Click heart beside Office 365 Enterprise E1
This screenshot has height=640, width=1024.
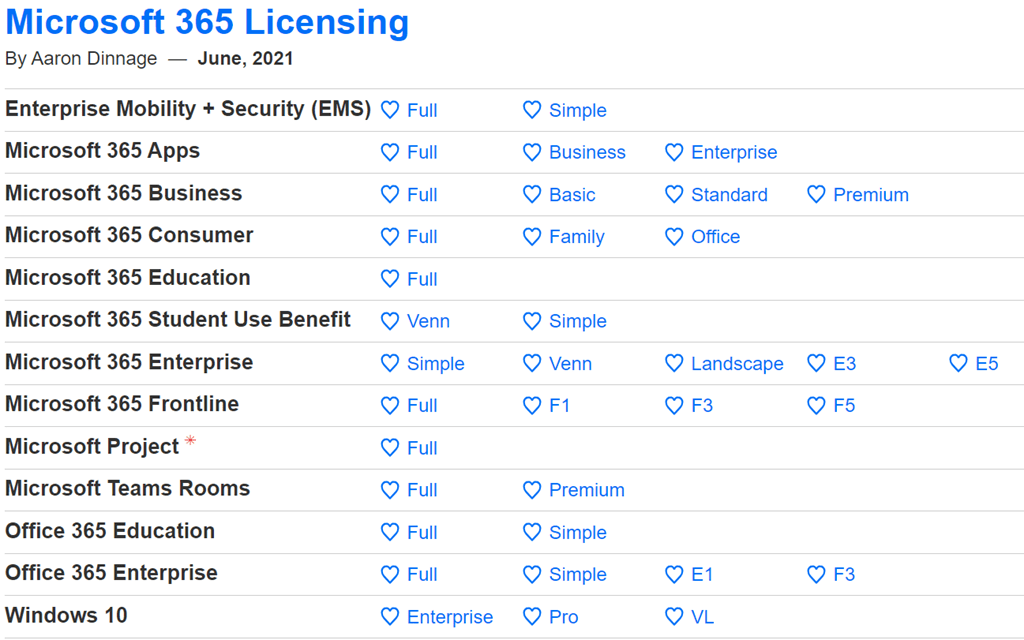tap(674, 574)
